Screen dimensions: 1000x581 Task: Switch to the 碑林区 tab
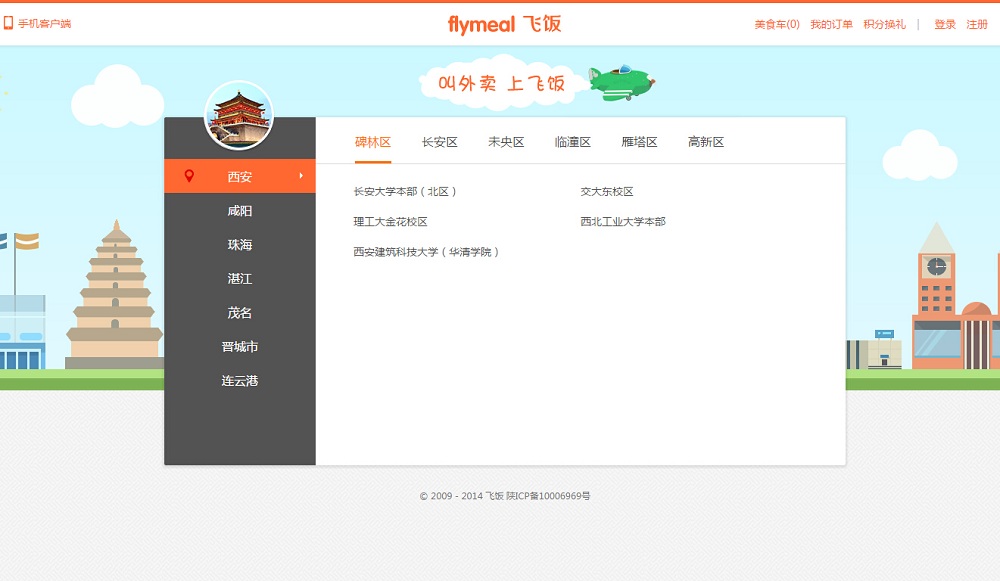point(373,142)
